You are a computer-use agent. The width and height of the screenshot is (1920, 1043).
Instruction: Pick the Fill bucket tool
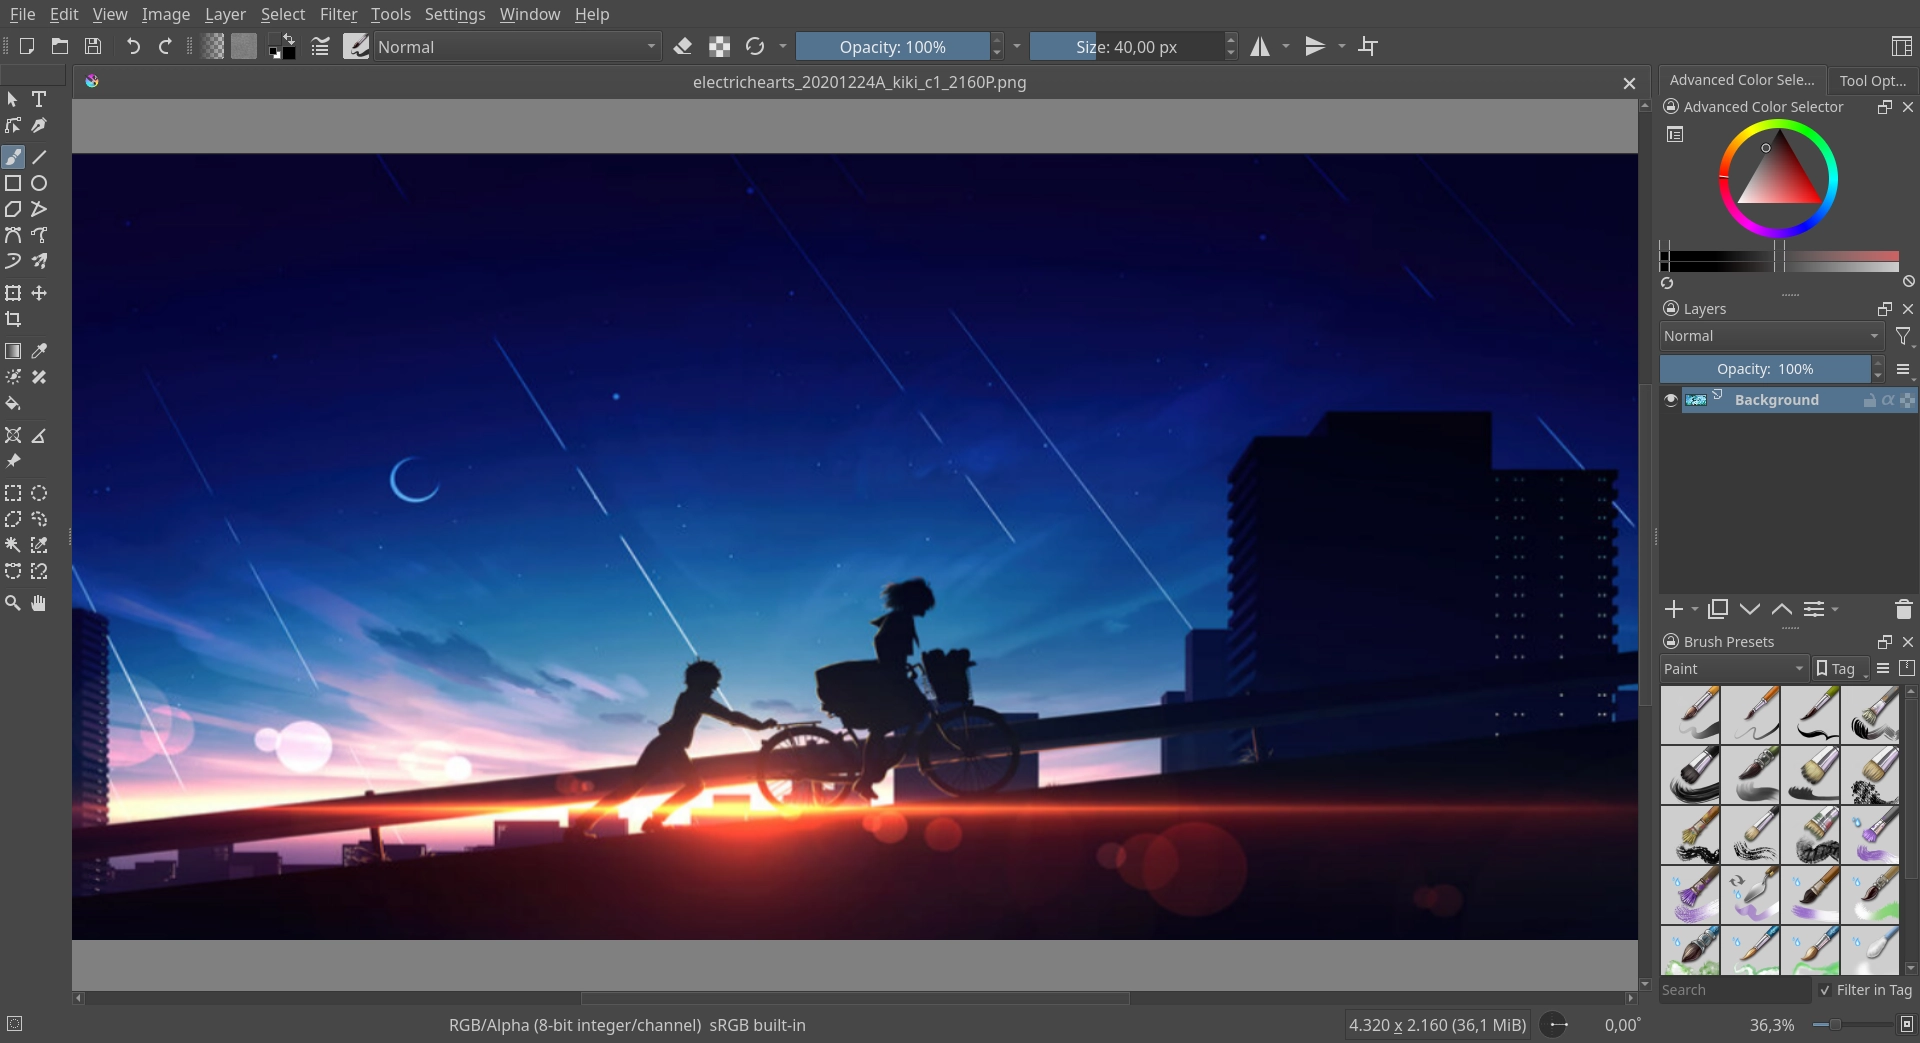13,403
